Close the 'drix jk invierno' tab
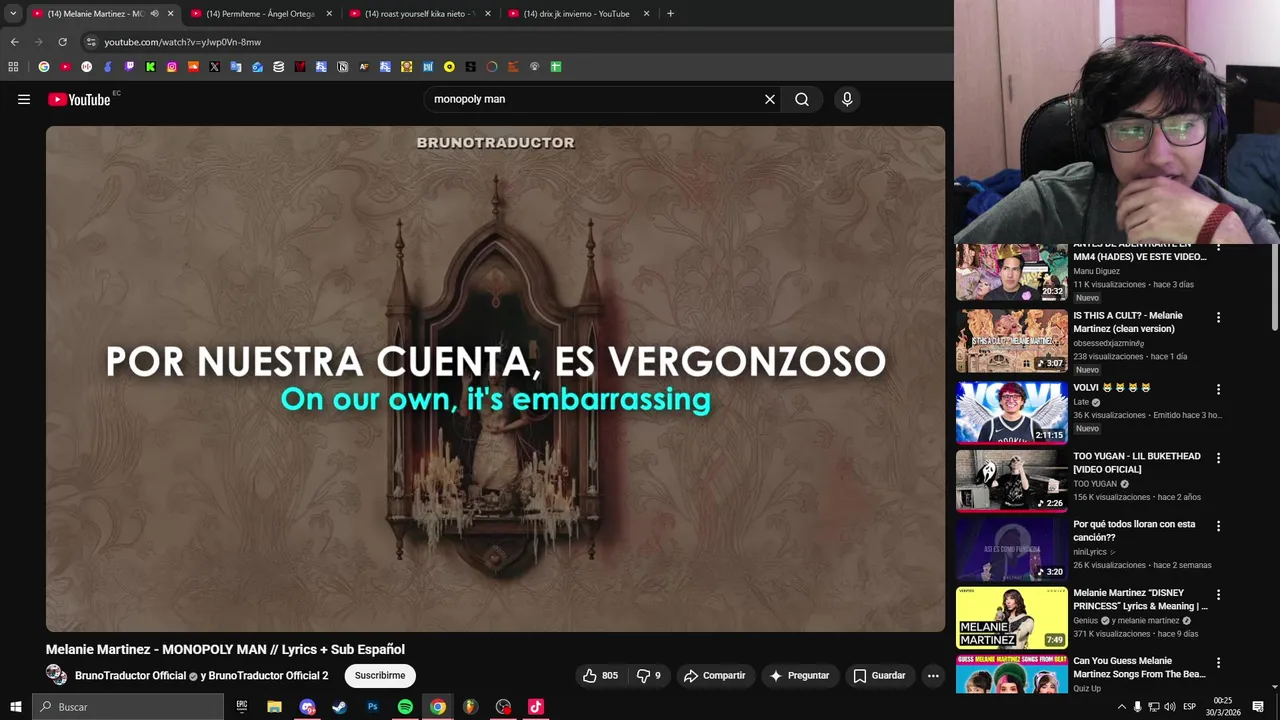This screenshot has height=720, width=1280. click(x=646, y=14)
